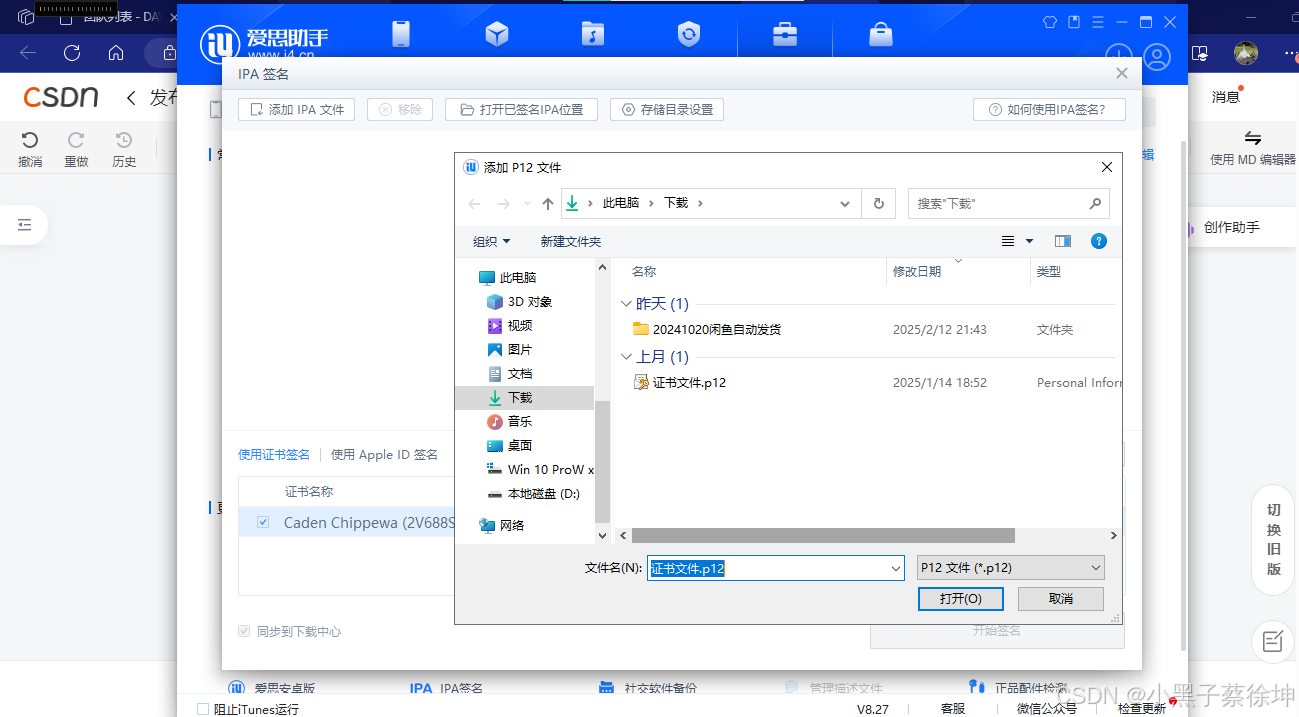Toggle the preview pane icon in file dialog
The image size is (1299, 717).
tap(1063, 241)
